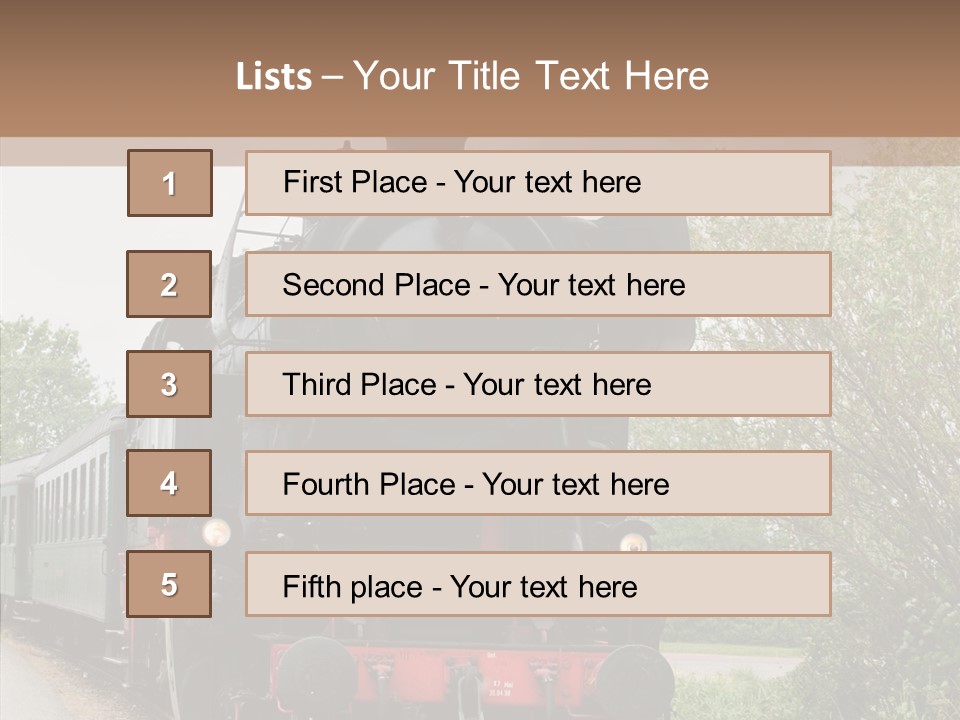Click the number 1 box

170,183
